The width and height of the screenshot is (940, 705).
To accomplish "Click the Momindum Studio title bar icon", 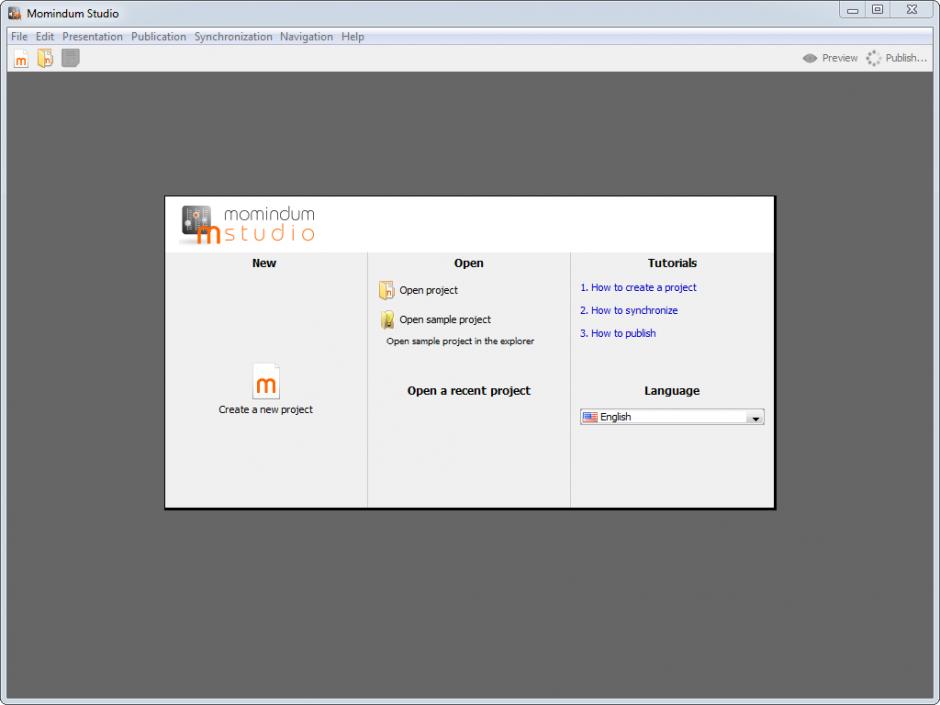I will pyautogui.click(x=14, y=13).
